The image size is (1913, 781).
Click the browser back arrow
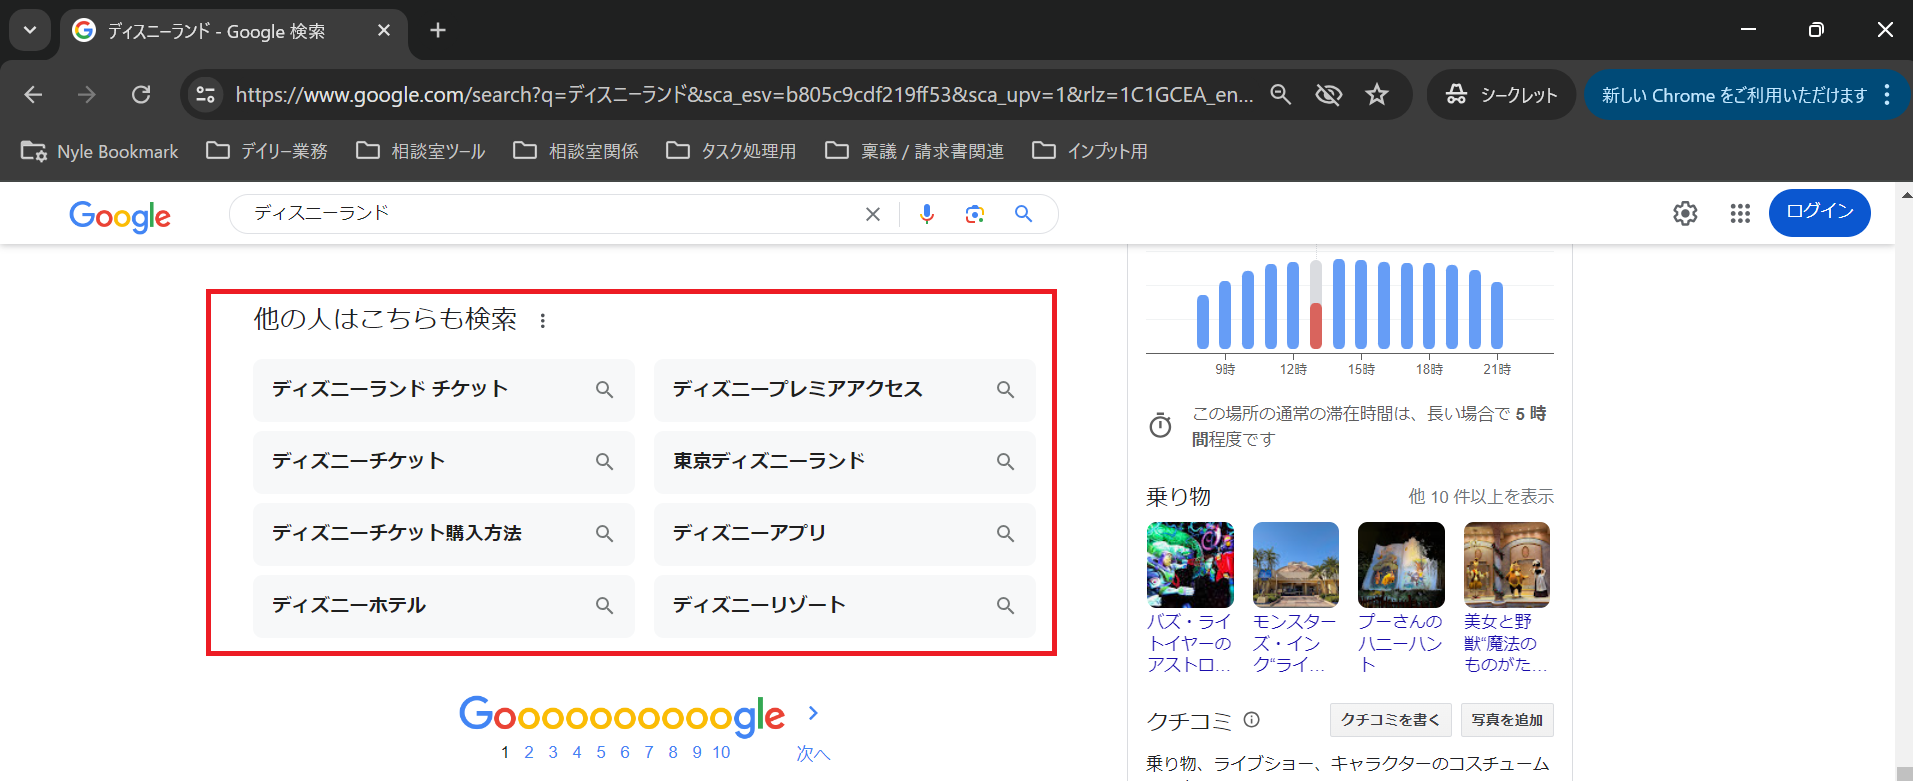[33, 94]
